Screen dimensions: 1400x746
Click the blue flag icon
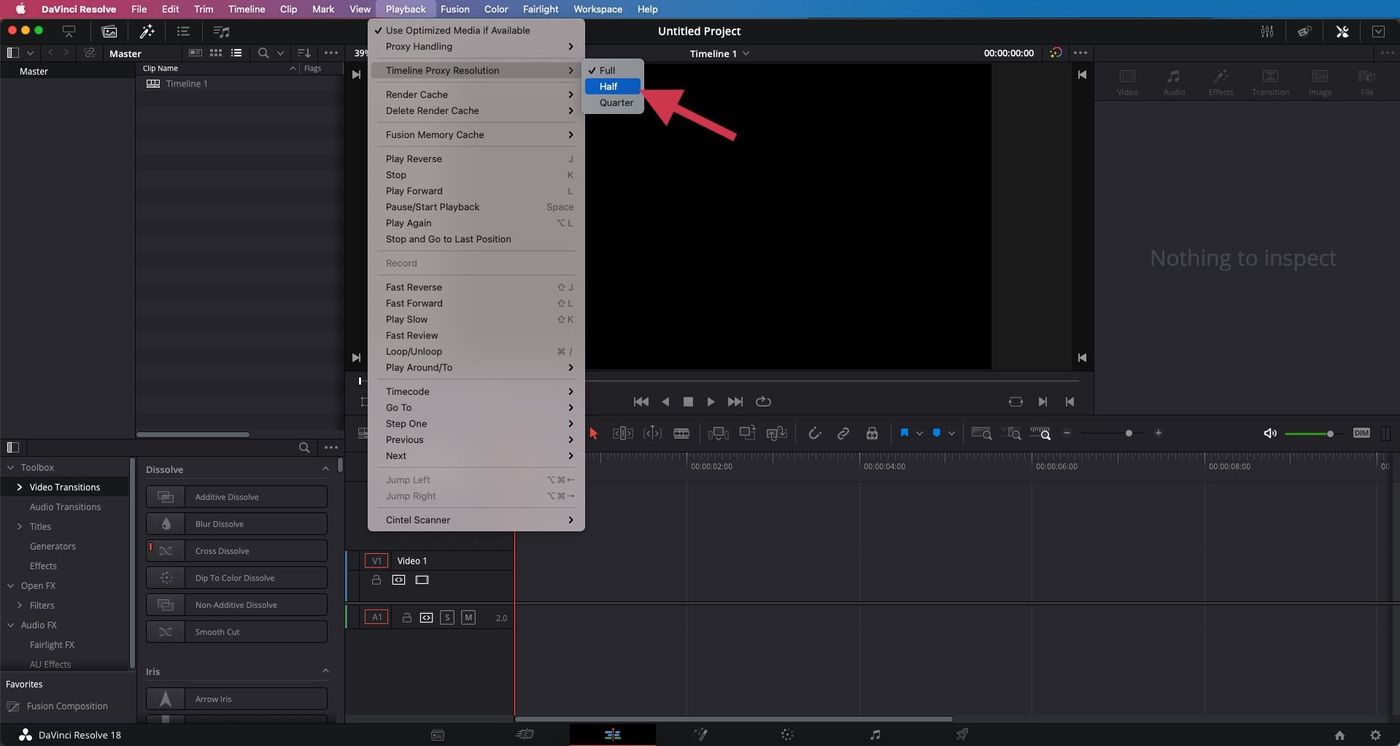(x=904, y=433)
